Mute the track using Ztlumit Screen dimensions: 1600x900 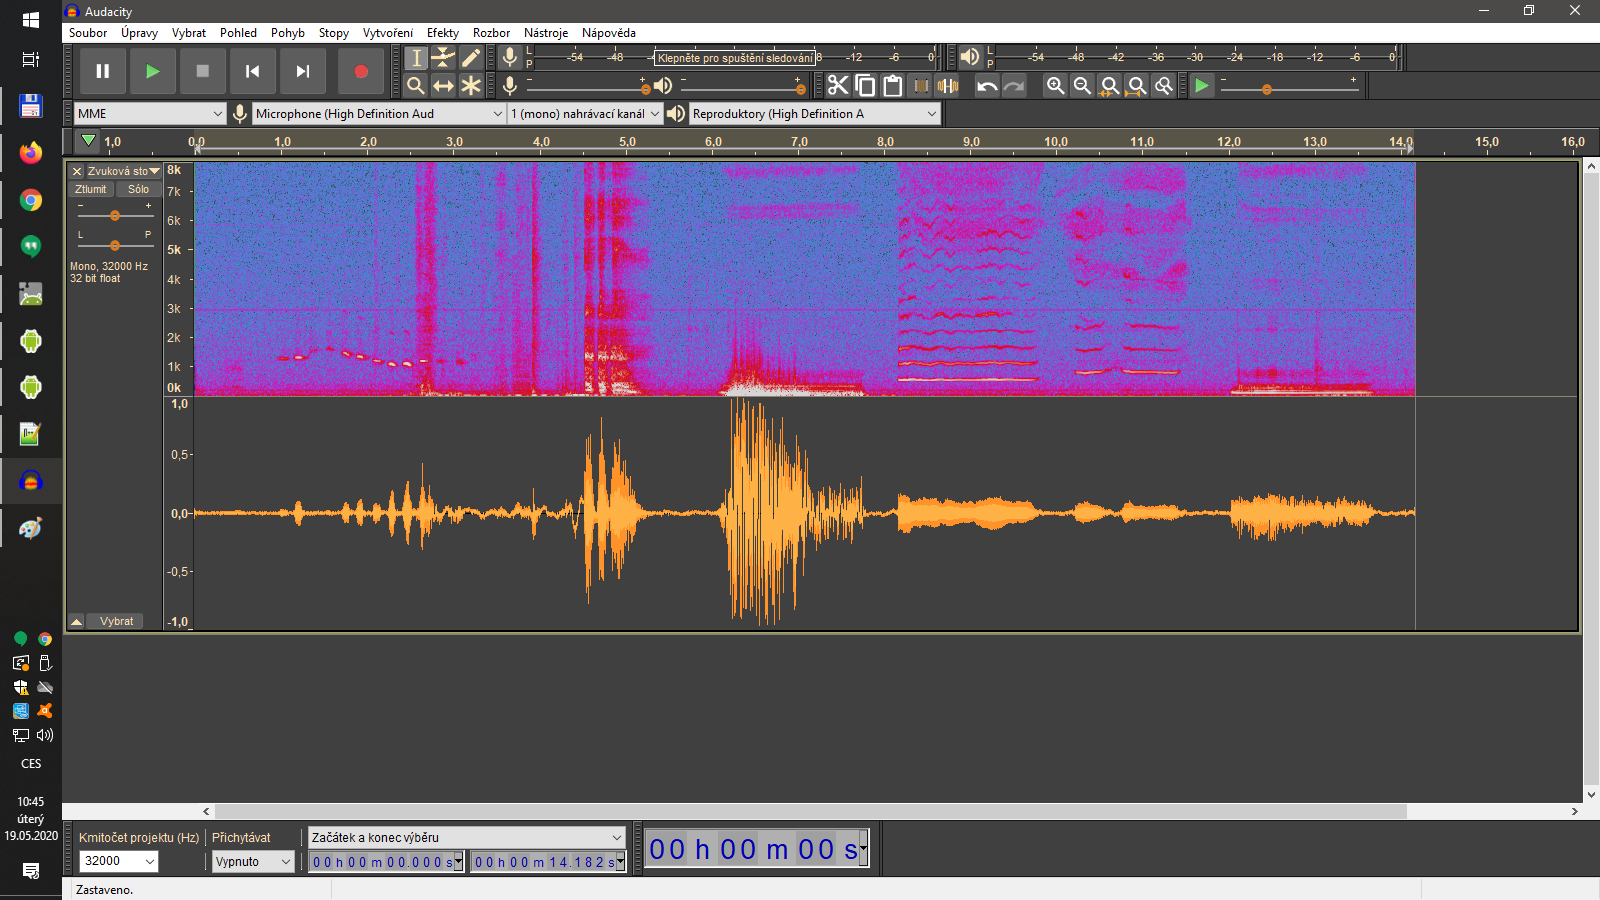tap(90, 188)
